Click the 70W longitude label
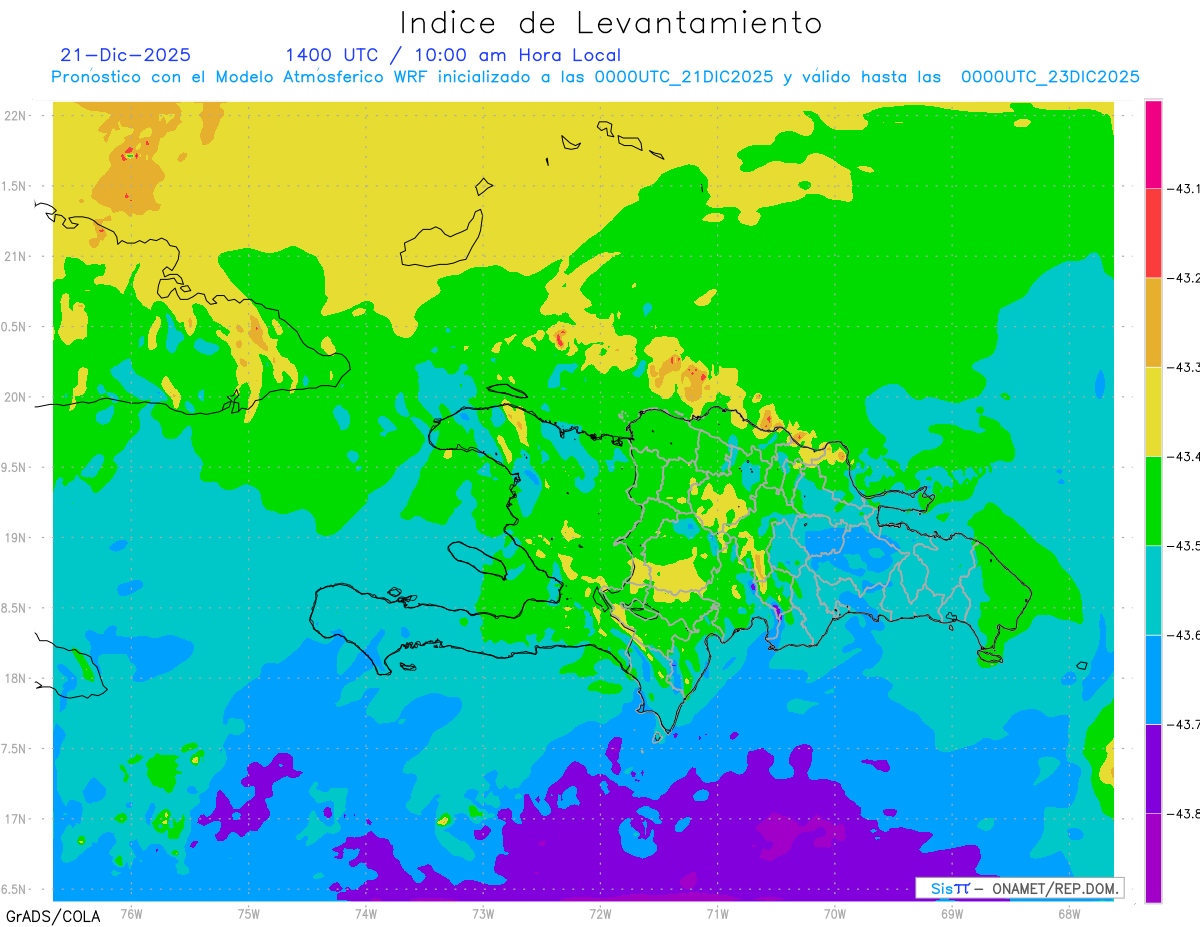 click(x=835, y=913)
